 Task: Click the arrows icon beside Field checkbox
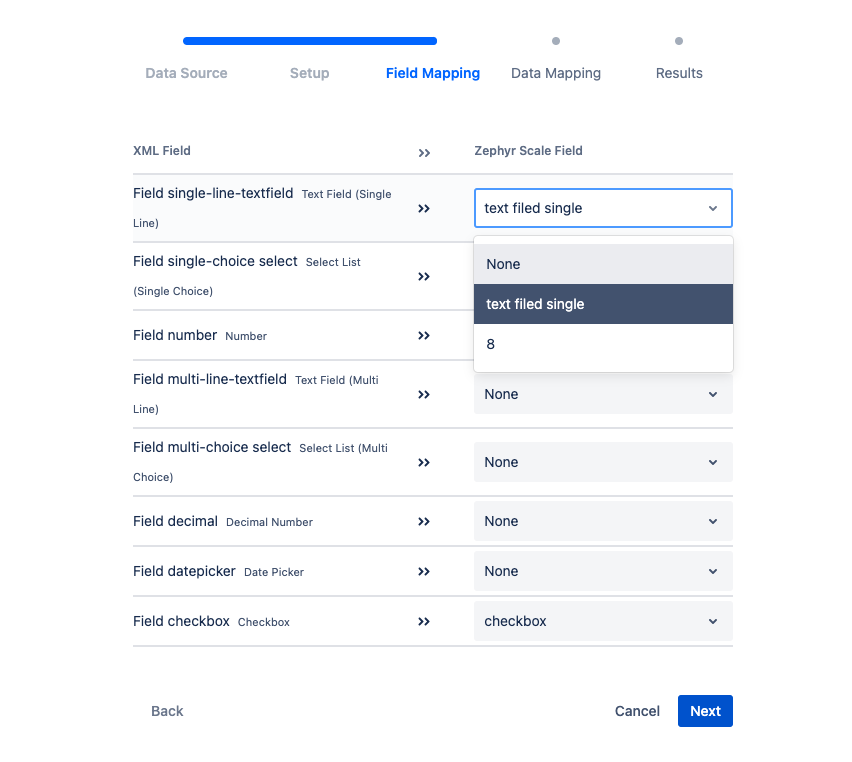tap(424, 621)
